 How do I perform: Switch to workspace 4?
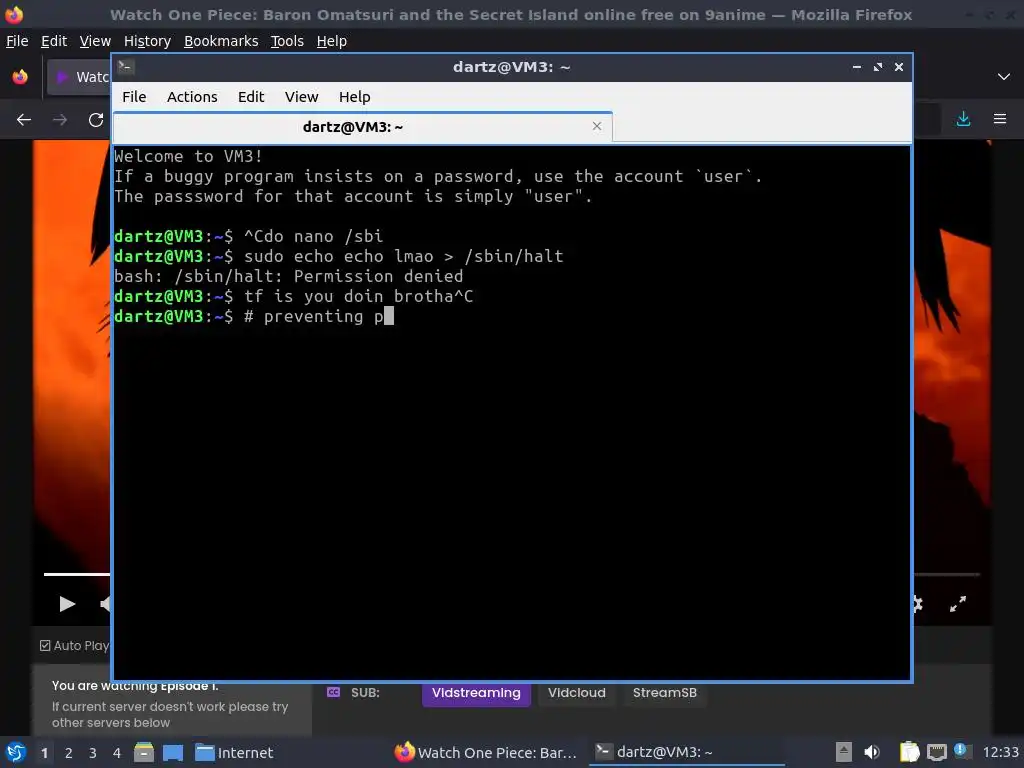coord(117,753)
